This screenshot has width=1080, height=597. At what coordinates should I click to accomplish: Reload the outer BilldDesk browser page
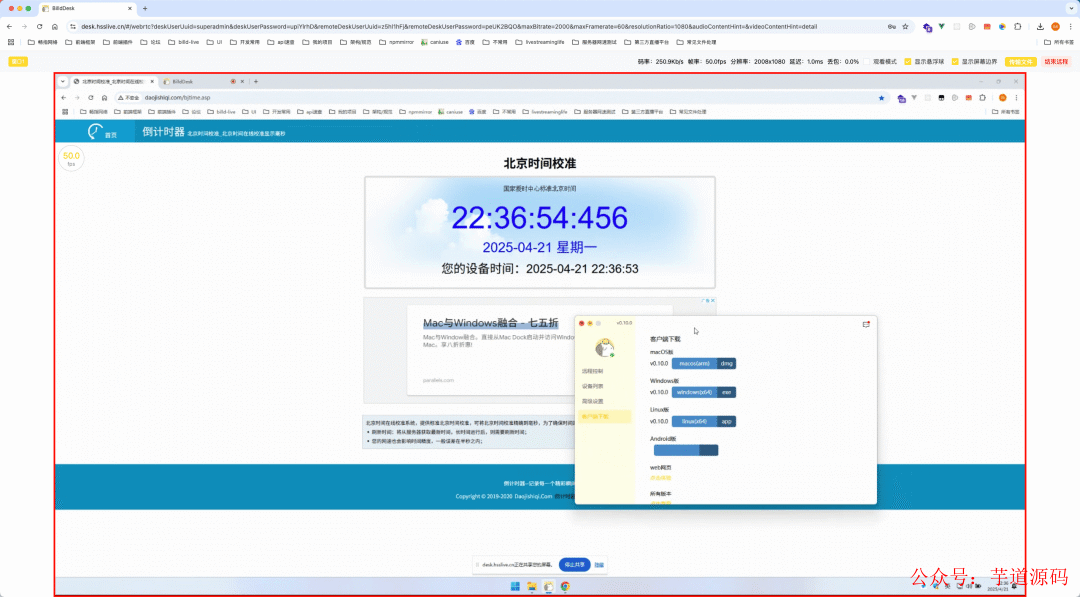pyautogui.click(x=39, y=27)
